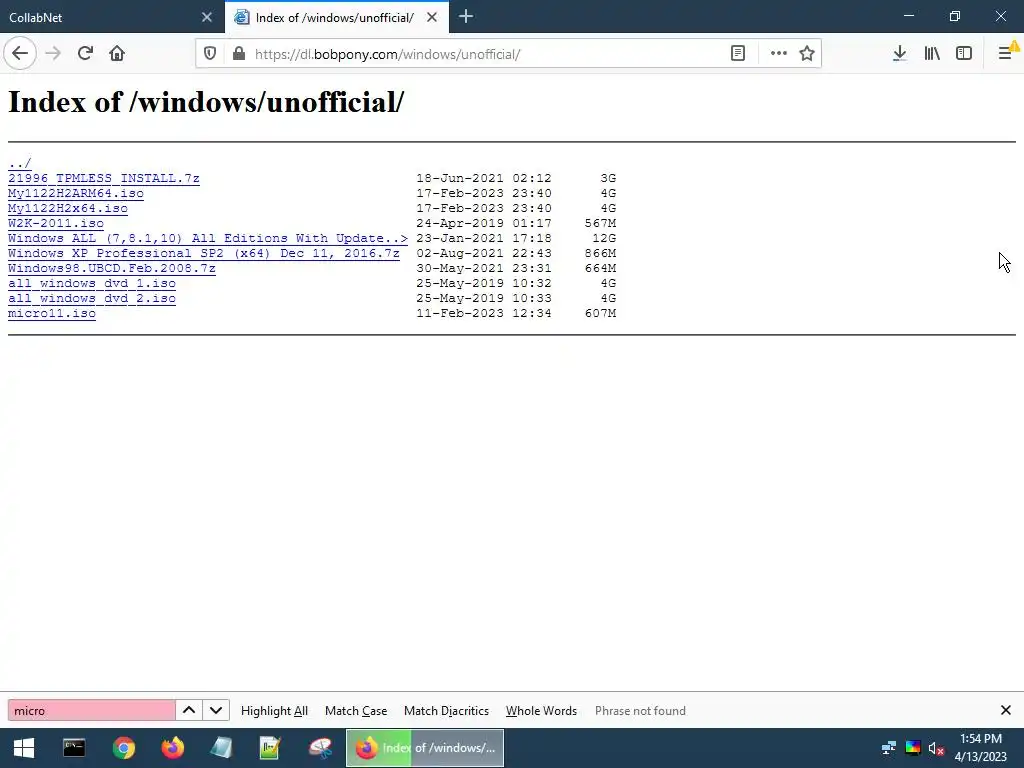This screenshot has height=768, width=1024.
Task: Download W2K-2011.iso
Action: 56,223
